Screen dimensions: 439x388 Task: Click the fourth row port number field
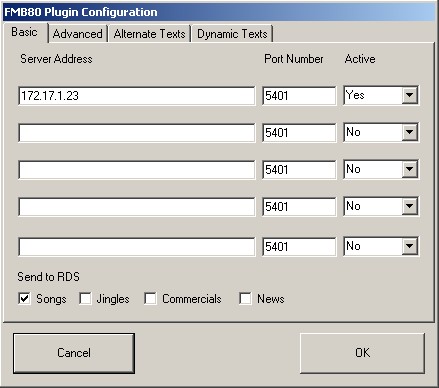click(x=299, y=207)
